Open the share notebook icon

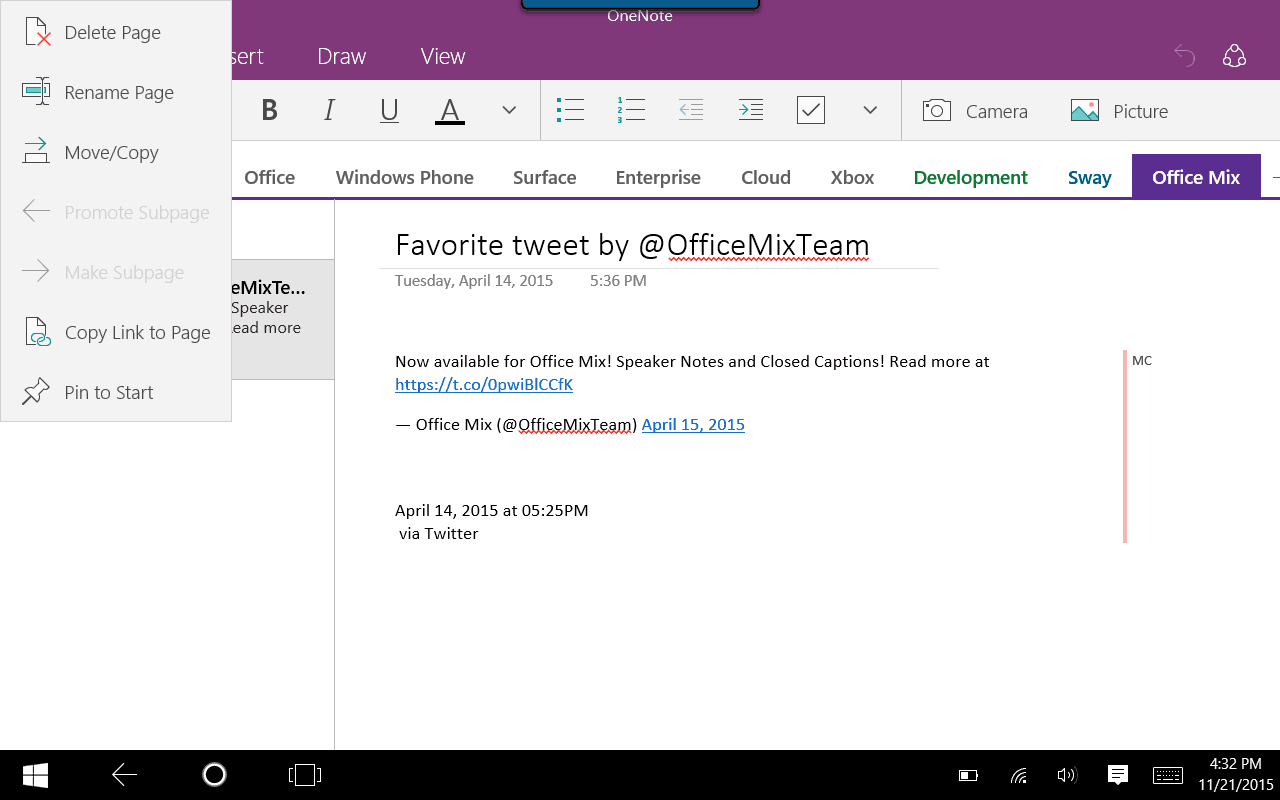1234,56
